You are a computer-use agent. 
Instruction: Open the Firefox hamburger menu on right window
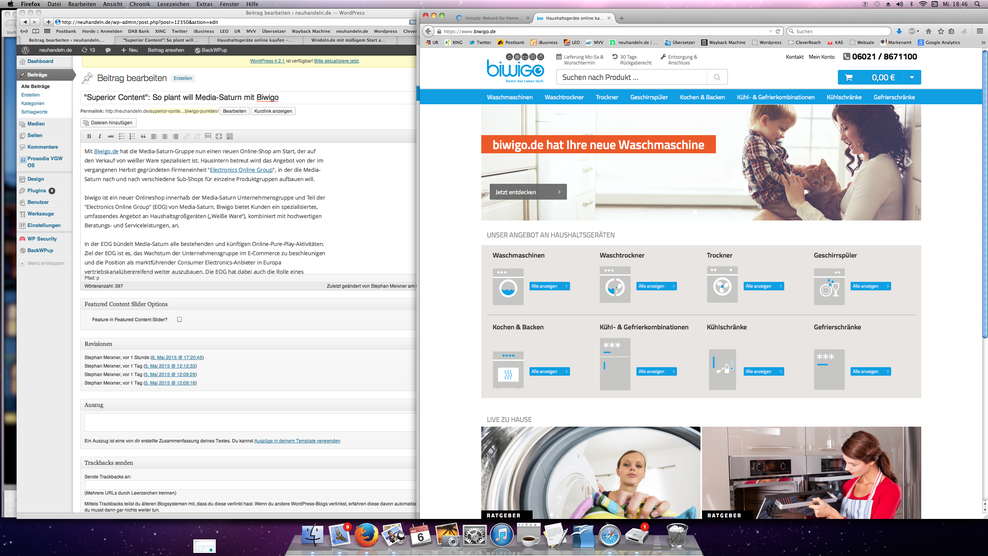coord(980,31)
